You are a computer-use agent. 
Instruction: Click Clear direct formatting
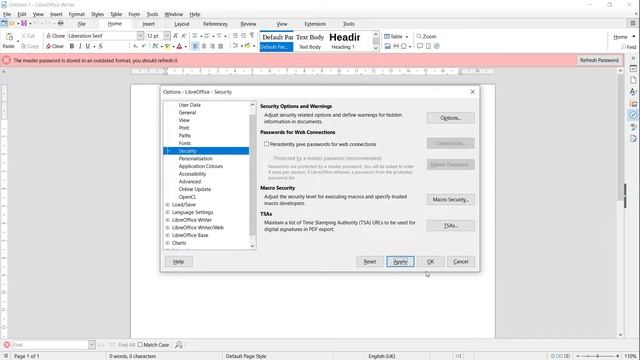(x=55, y=46)
